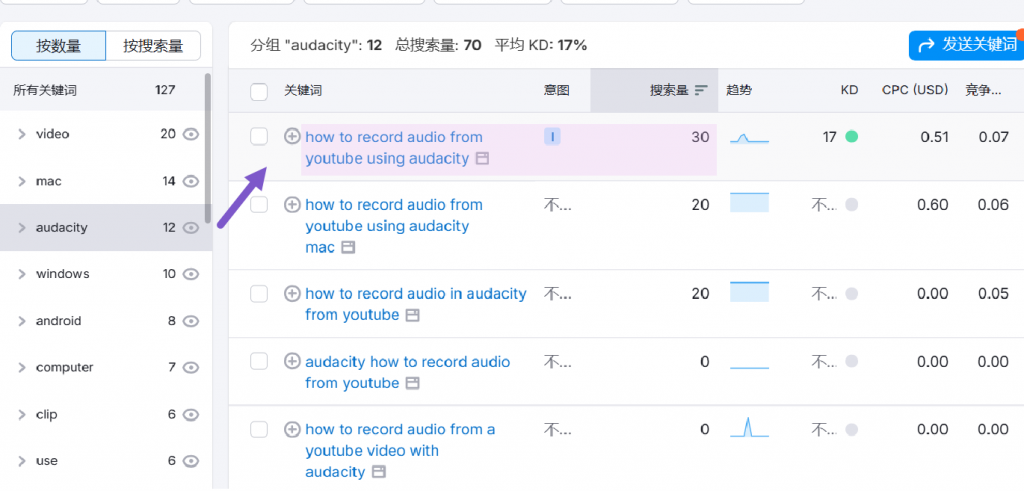Open SERP icon after 'audacity mac' keyword
Screen dimensions: 1024x491
point(348,247)
